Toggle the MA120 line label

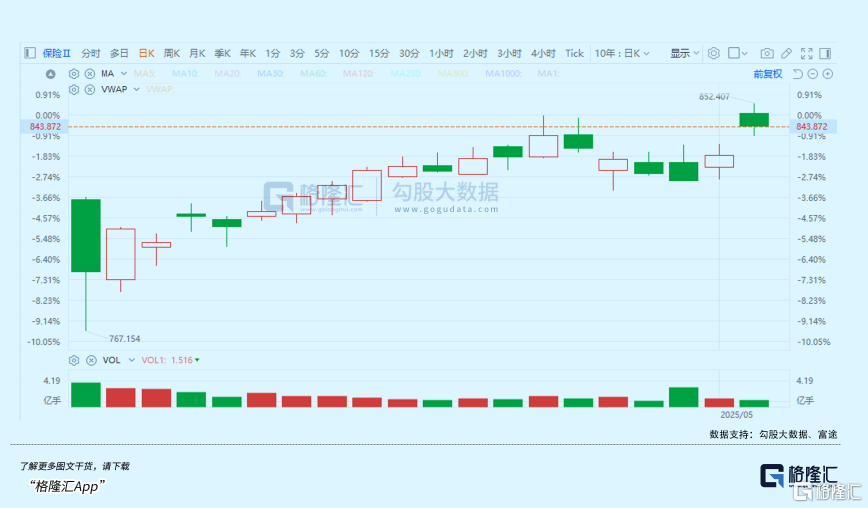point(358,74)
